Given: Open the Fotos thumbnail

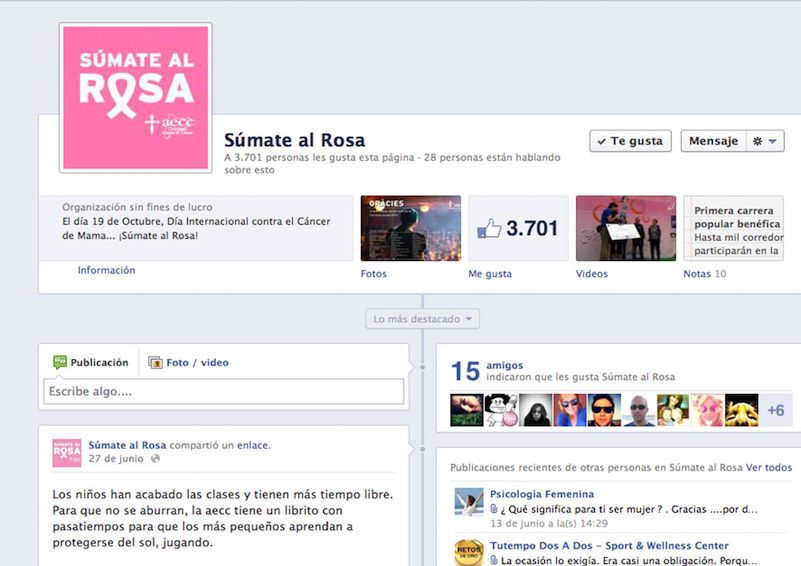Looking at the screenshot, I should (410, 228).
